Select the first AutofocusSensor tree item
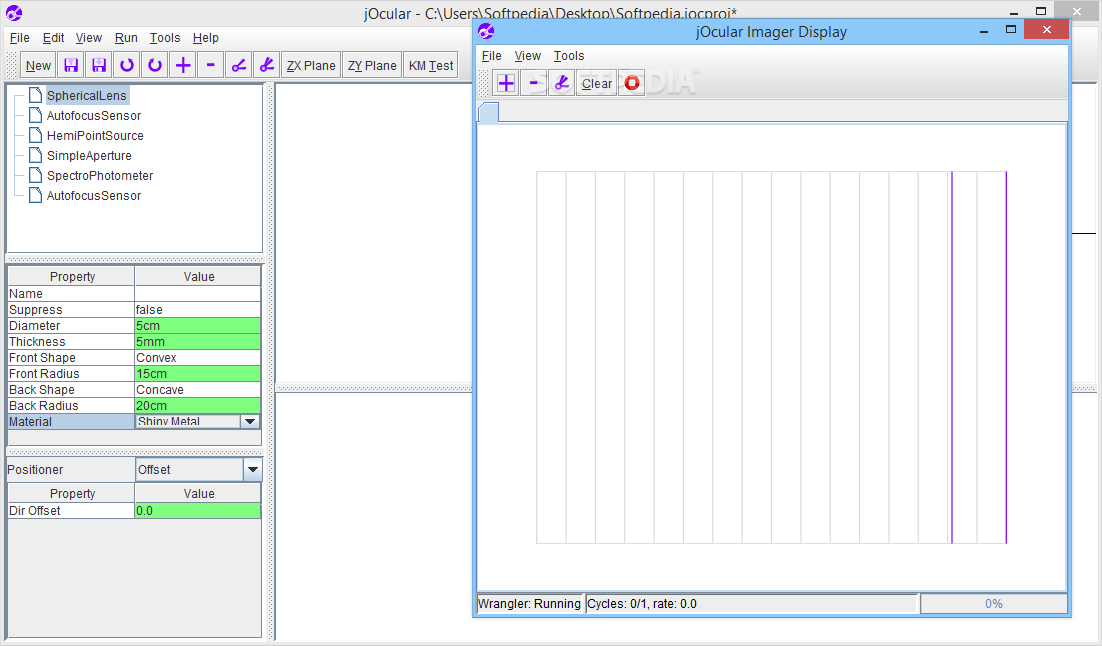The height and width of the screenshot is (646, 1102). pos(93,116)
